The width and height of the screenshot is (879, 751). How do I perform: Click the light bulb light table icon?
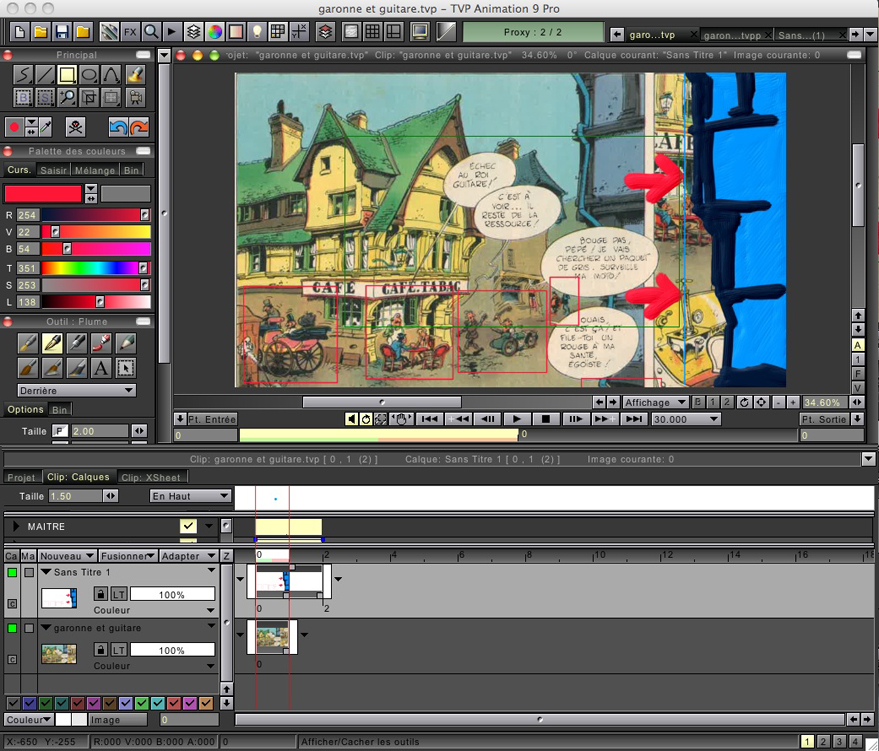coord(257,32)
